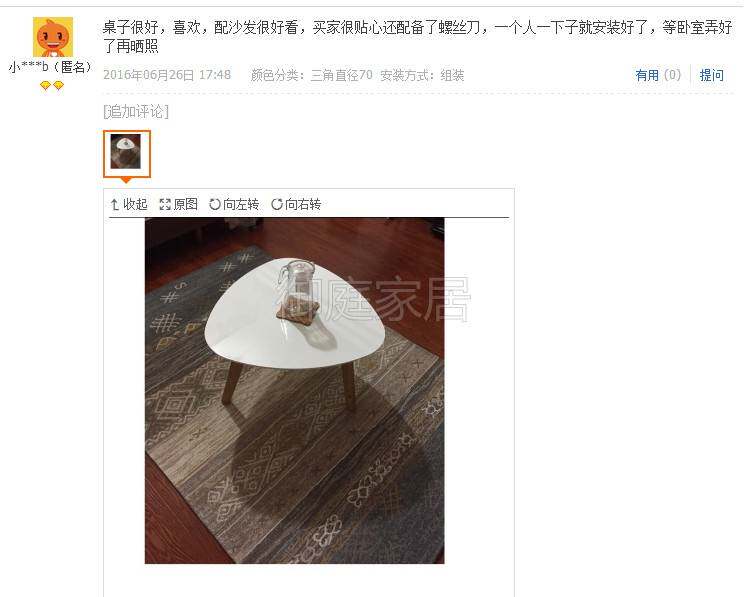
Task: Click the up-arrow icon beside 收起
Action: tap(114, 205)
